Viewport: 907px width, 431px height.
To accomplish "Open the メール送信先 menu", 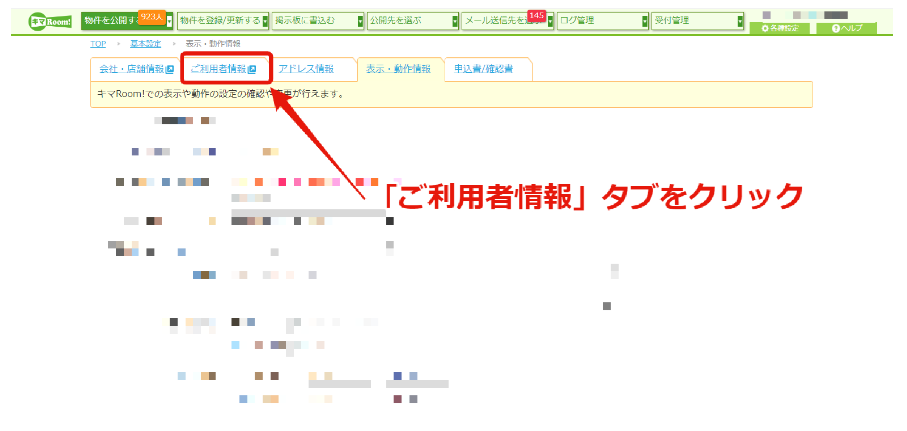I will point(508,21).
